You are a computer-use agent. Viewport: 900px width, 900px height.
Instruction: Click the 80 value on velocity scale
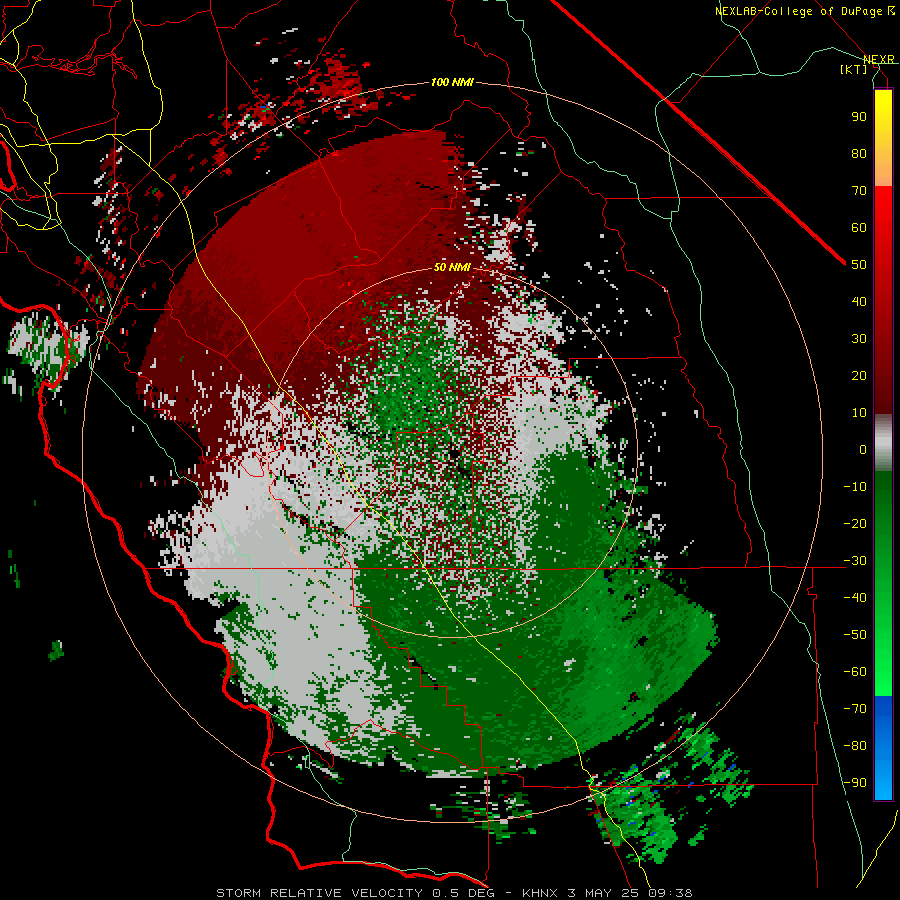coord(859,154)
